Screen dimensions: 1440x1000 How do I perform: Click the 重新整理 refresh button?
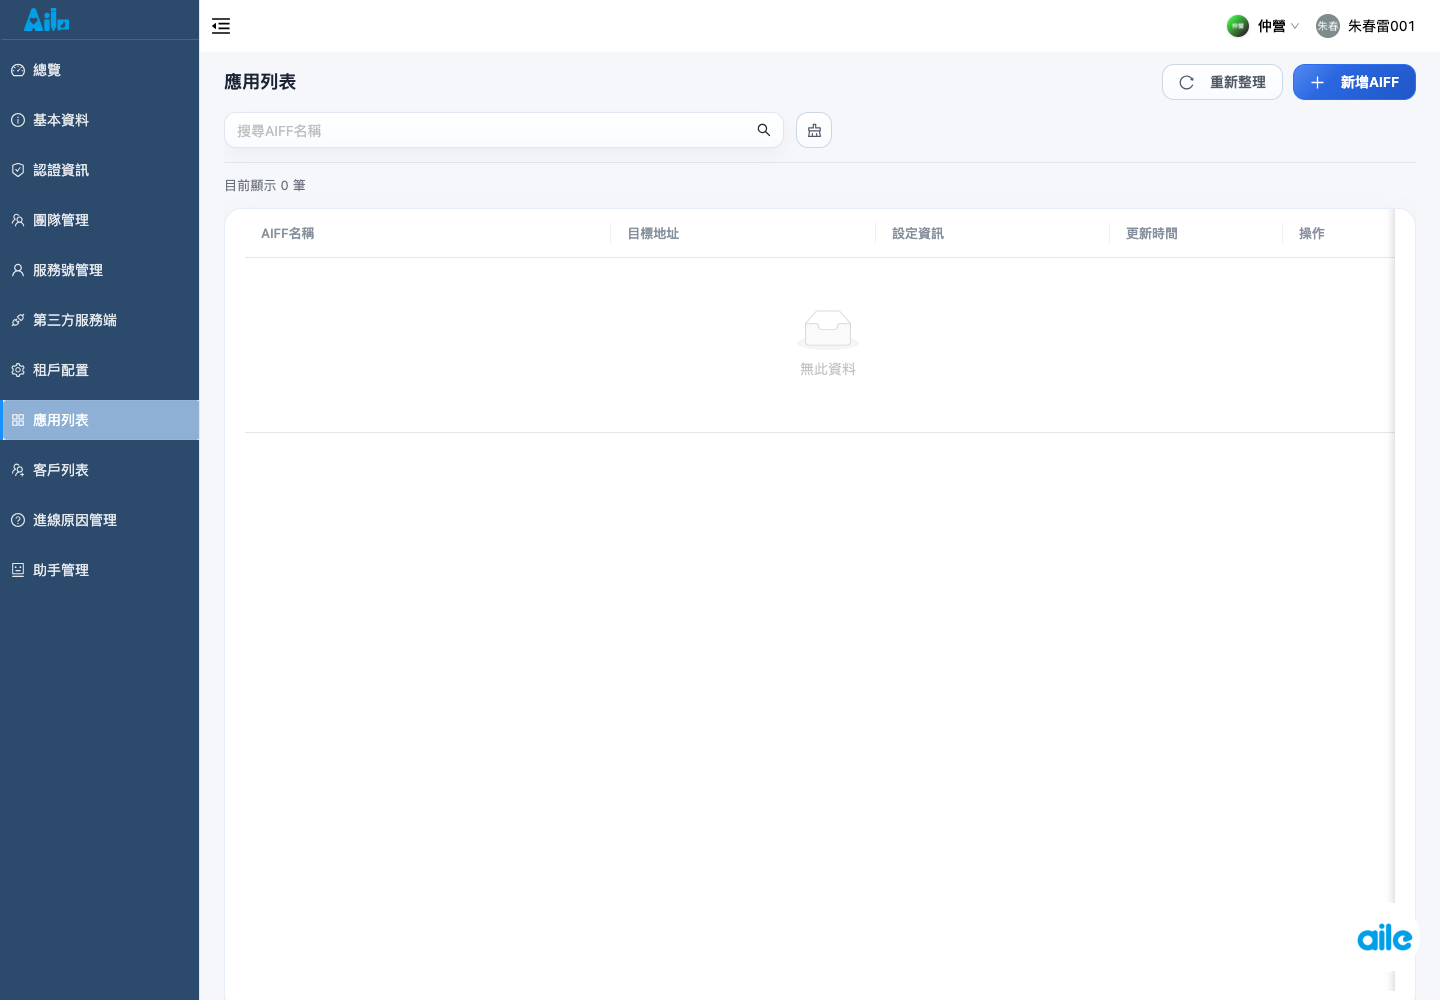tap(1222, 82)
